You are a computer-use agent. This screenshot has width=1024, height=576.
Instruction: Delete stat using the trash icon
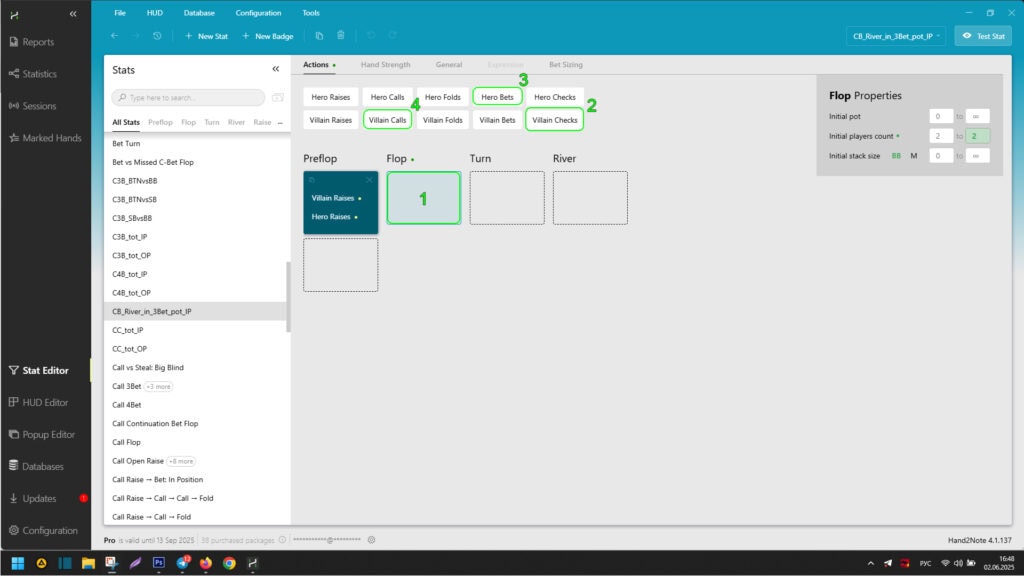341,36
